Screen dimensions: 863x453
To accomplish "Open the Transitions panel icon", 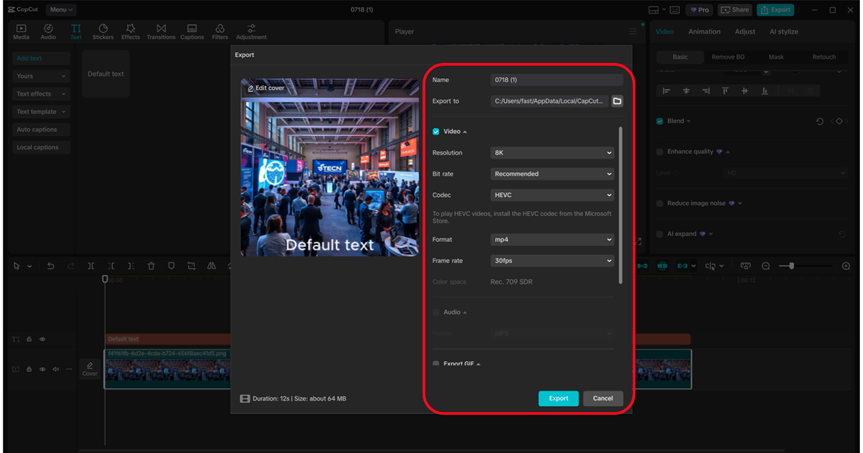I will (161, 31).
